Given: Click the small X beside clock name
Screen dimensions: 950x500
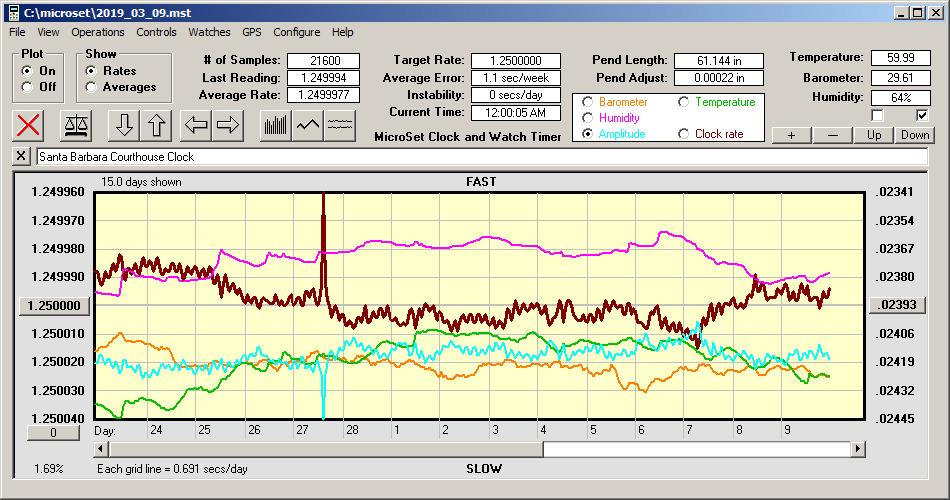Looking at the screenshot, I should point(21,156).
